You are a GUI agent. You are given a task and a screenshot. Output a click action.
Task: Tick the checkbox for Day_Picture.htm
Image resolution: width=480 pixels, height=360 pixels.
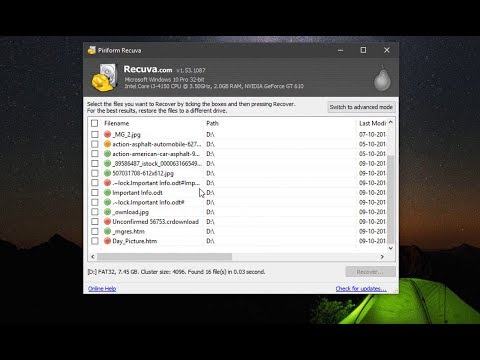click(x=95, y=241)
